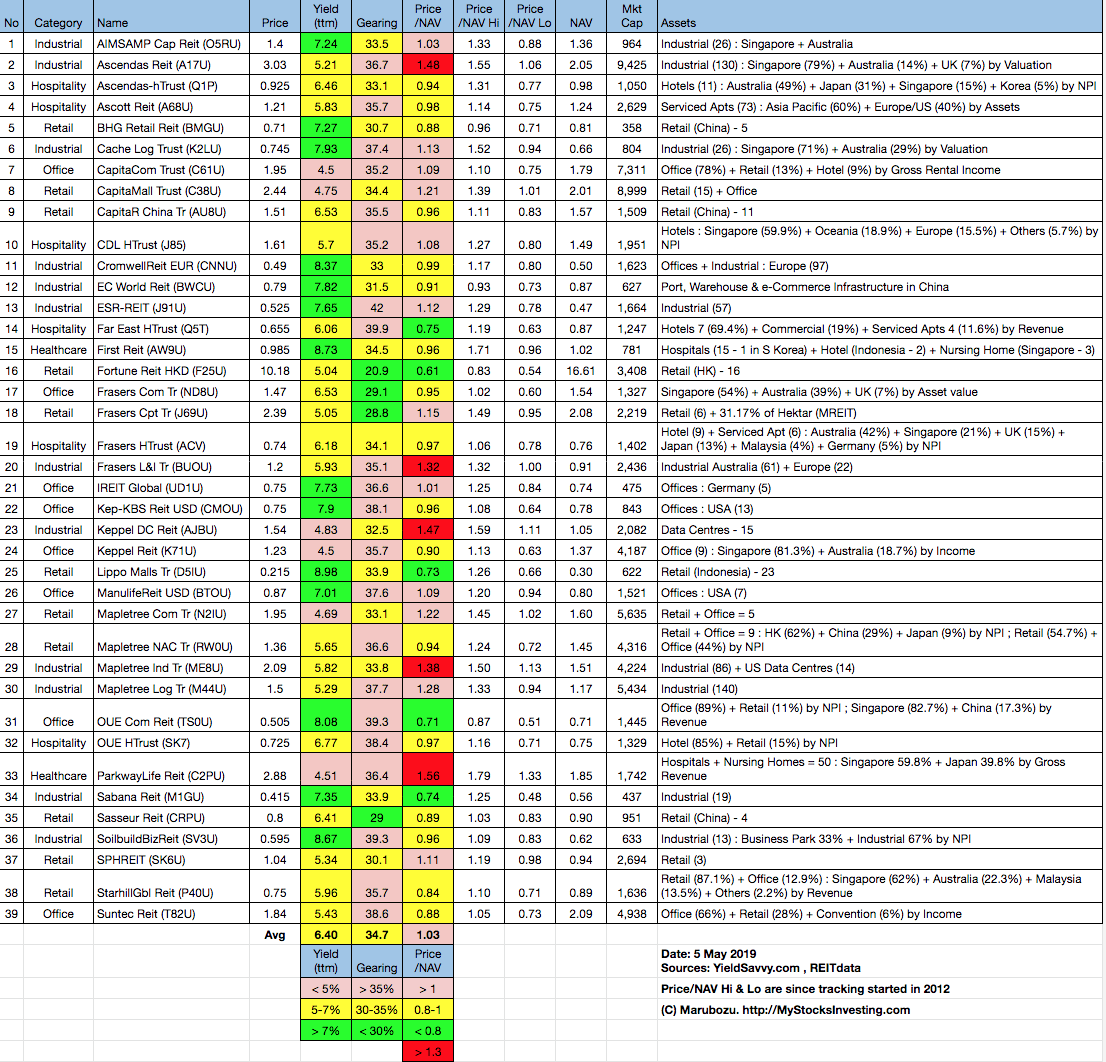
Task: Click market cap 9,425 cell
Action: click(x=632, y=65)
